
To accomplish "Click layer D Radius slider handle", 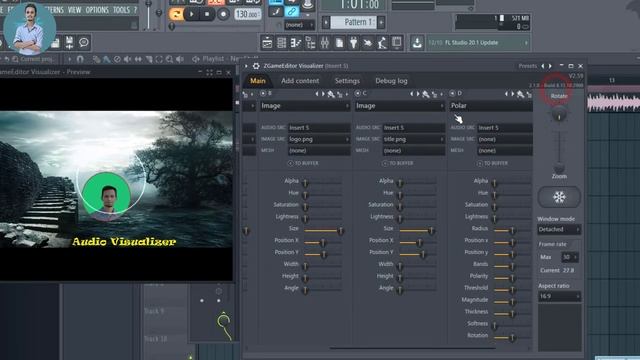I will [x=512, y=231].
